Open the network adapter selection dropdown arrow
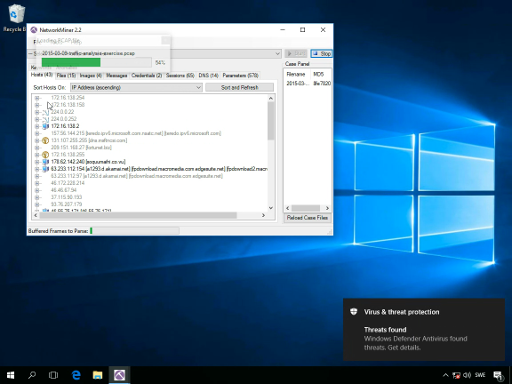512x384 pixels. coord(277,54)
